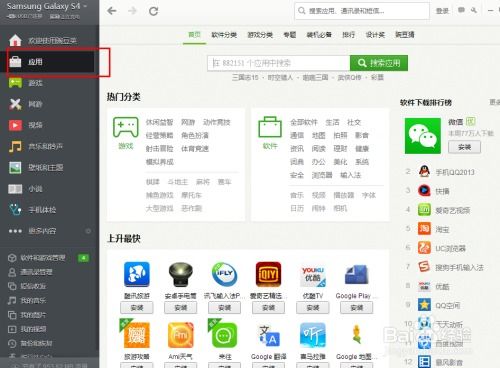Click the refresh arrow icon in toolbar
The height and width of the screenshot is (368, 500).
(153, 11)
